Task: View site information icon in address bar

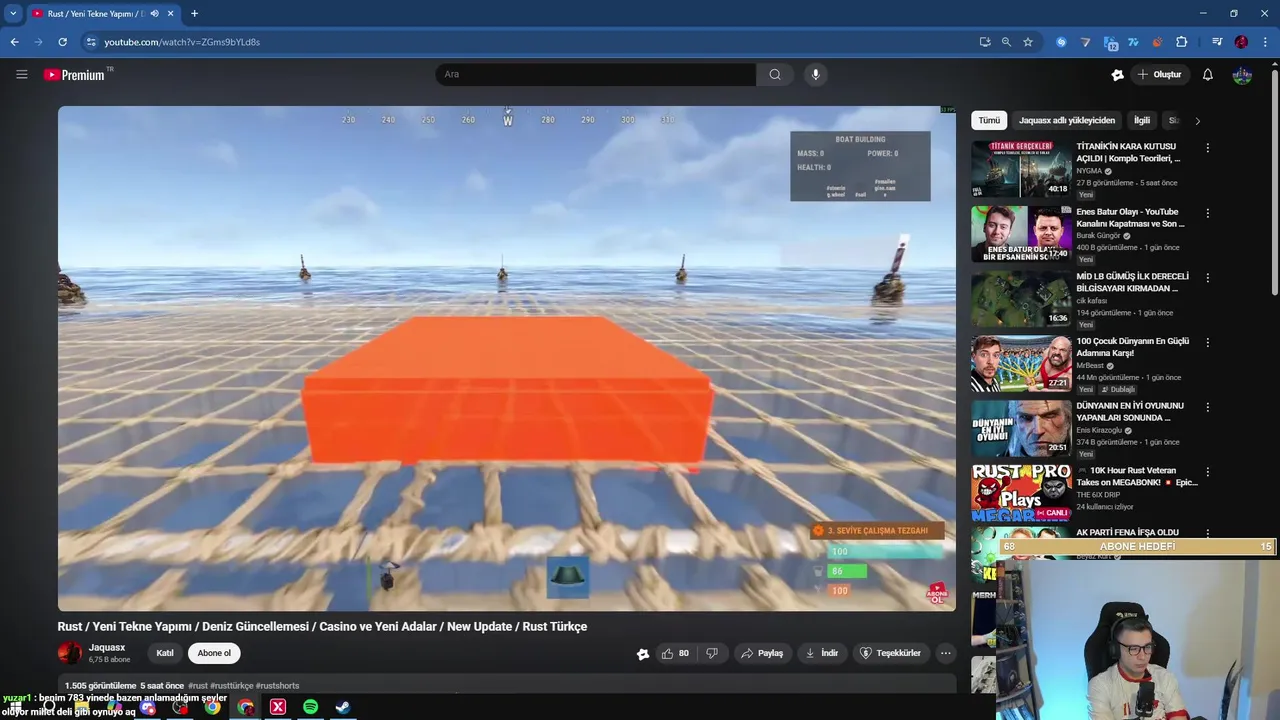Action: (91, 42)
